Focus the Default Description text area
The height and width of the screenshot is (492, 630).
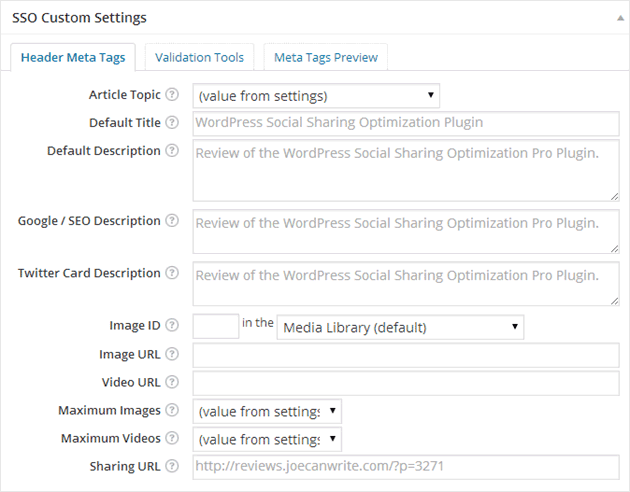pos(406,170)
